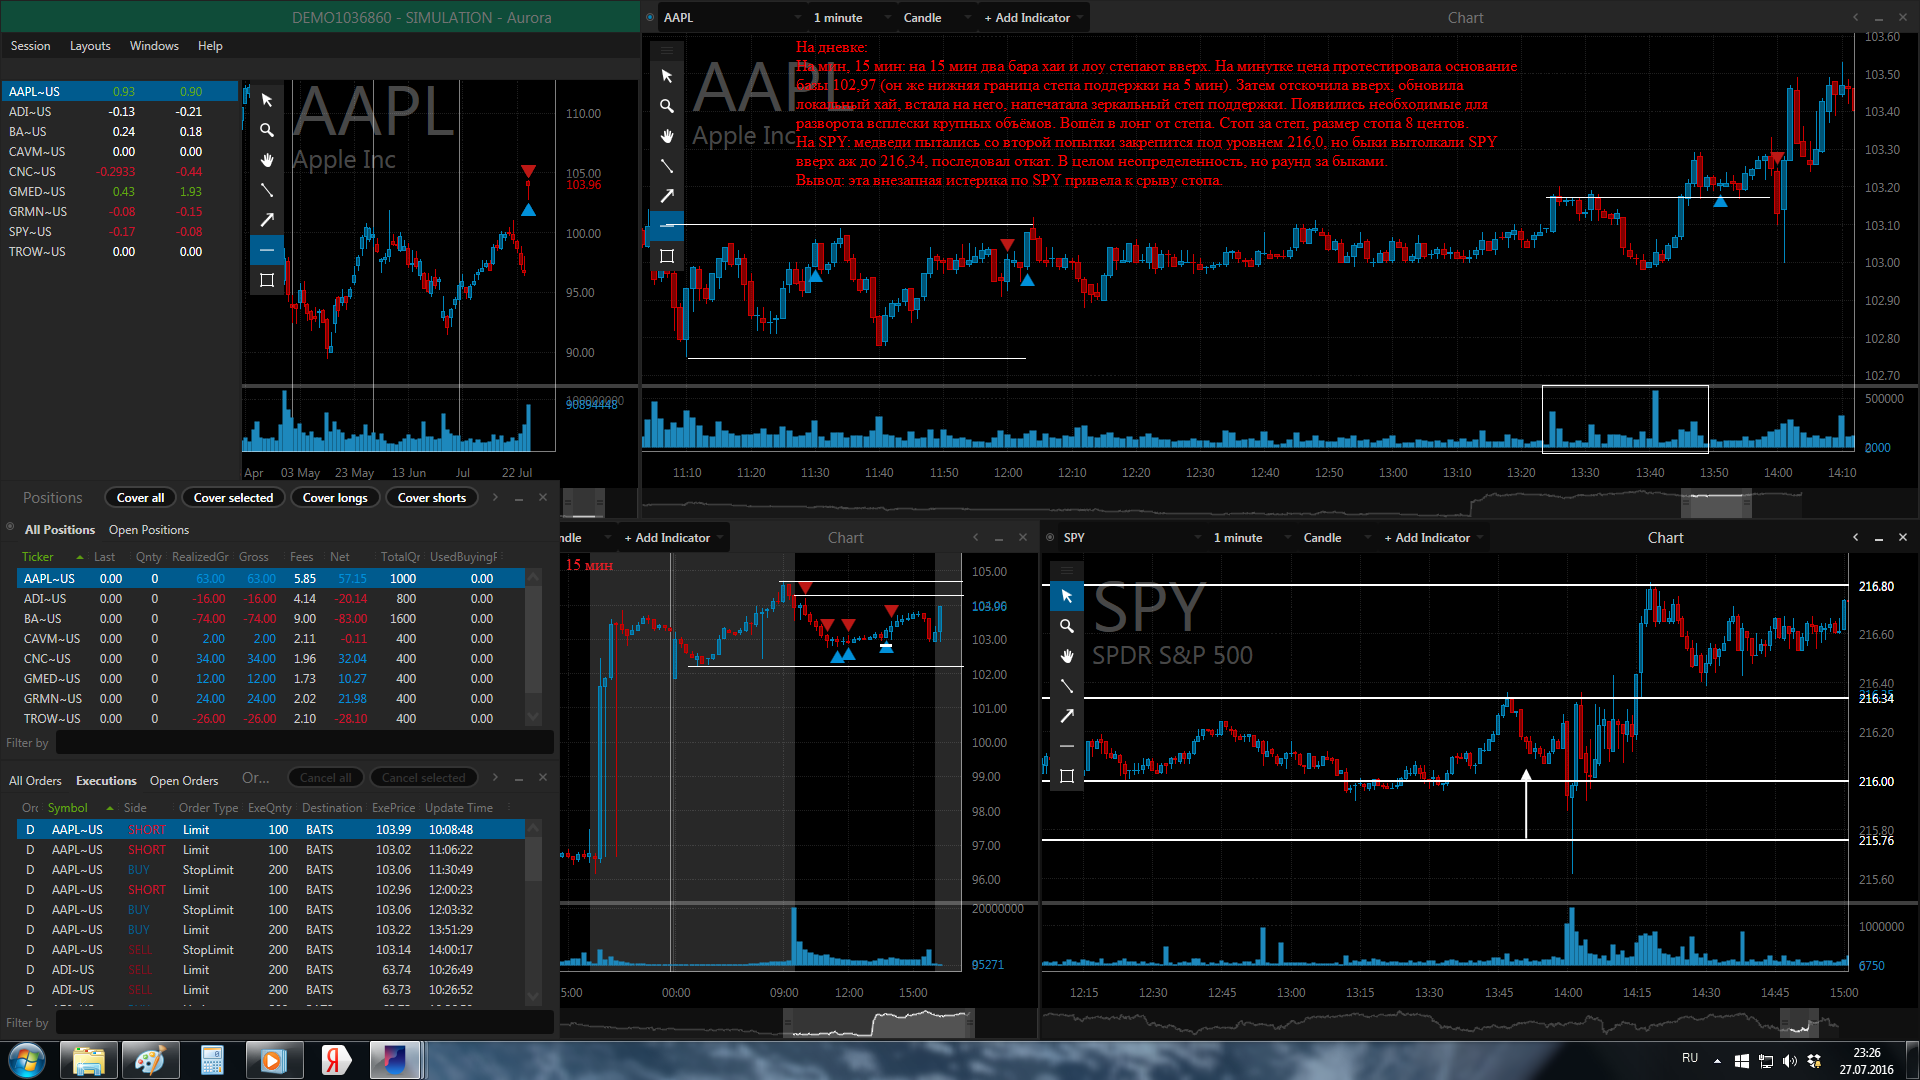This screenshot has height=1080, width=1920.
Task: Select pointer tool in small daily AAPL chart
Action: click(x=267, y=100)
